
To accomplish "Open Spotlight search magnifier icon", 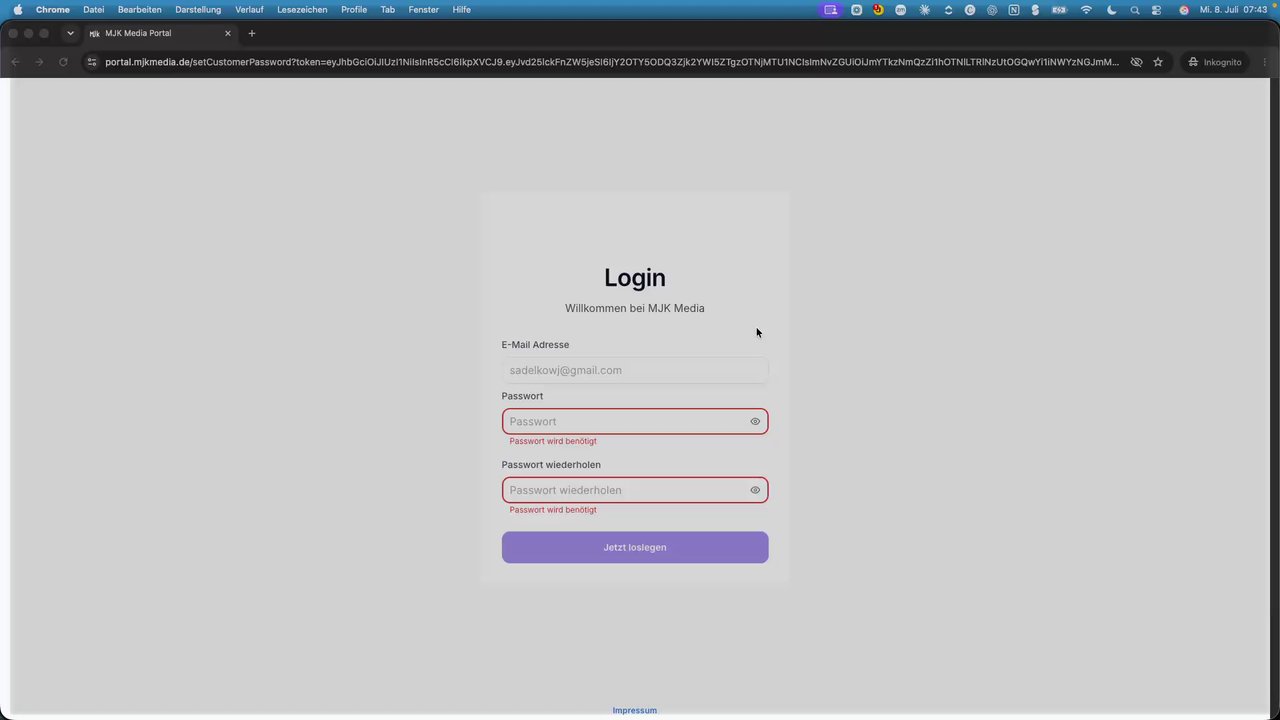I will pyautogui.click(x=1135, y=10).
